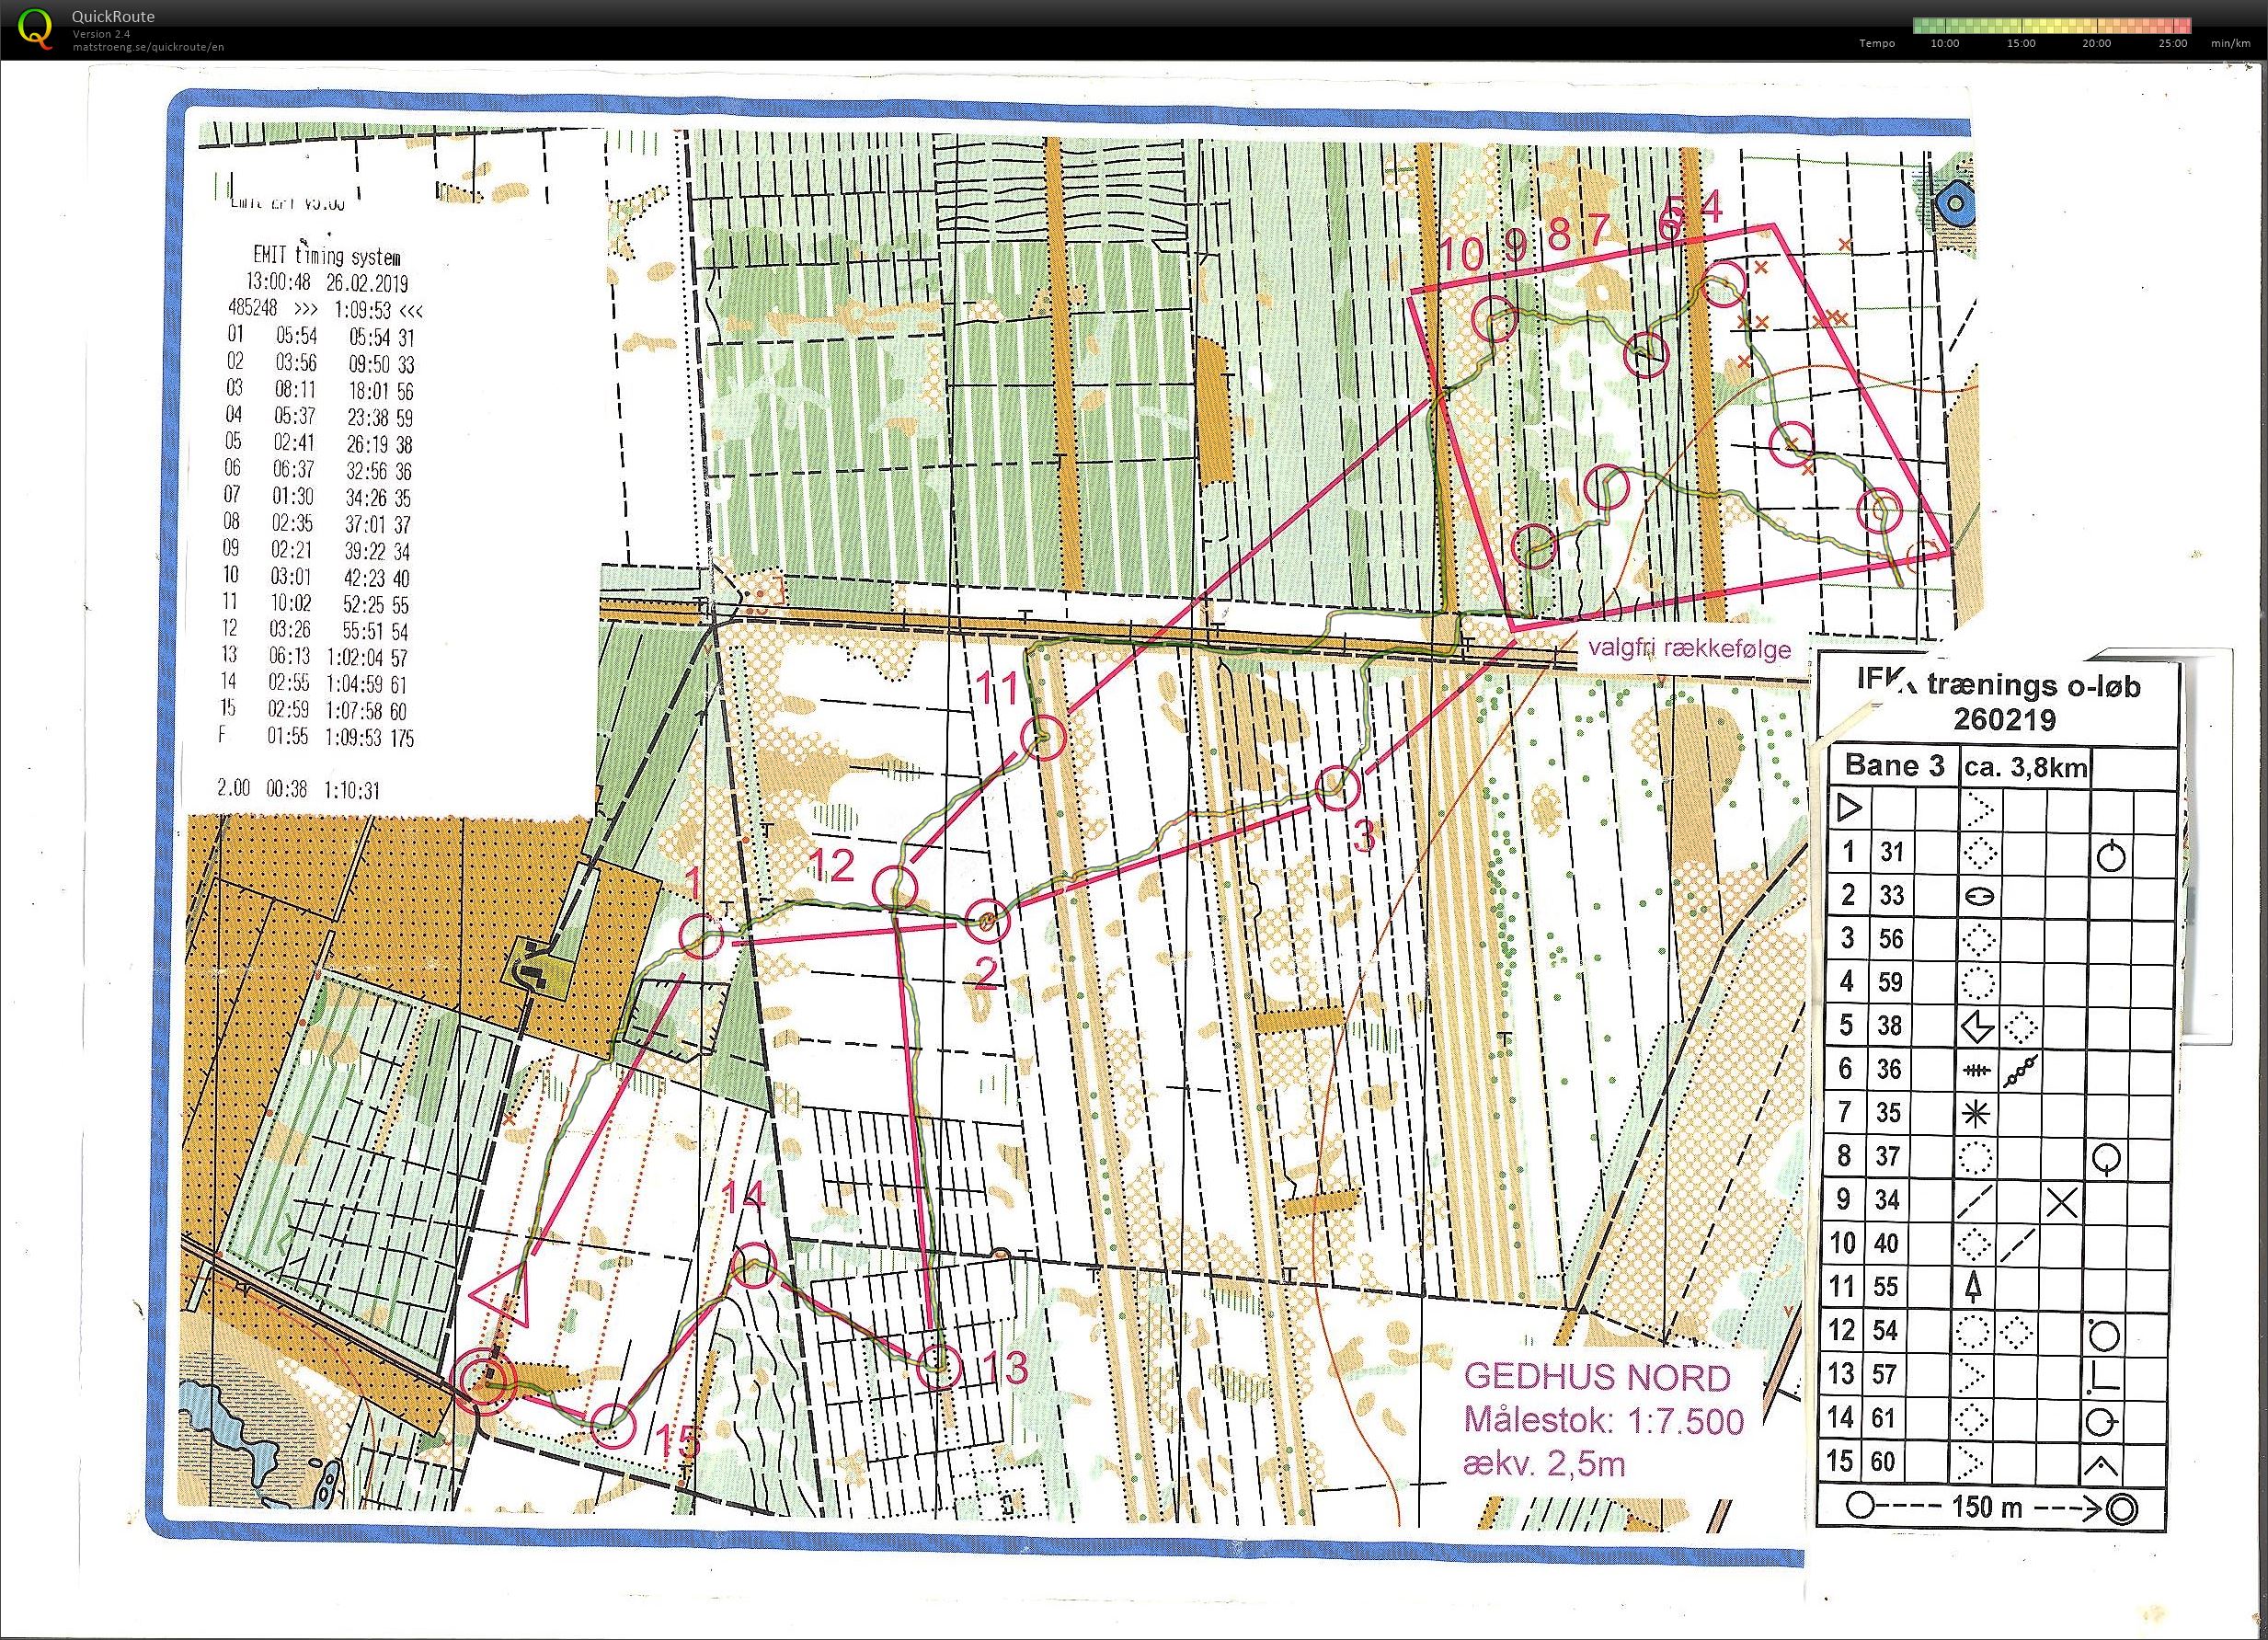
Task: Click the 'Bane 3' course header cell
Action: click(x=1895, y=765)
